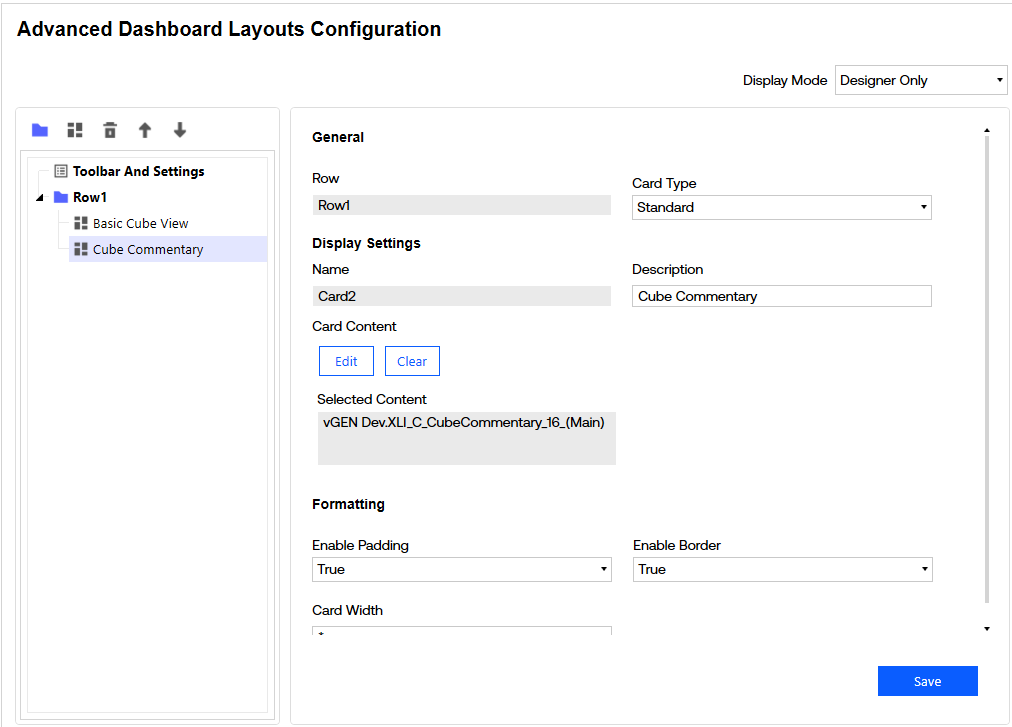Click the Clear card content button

[x=412, y=362]
